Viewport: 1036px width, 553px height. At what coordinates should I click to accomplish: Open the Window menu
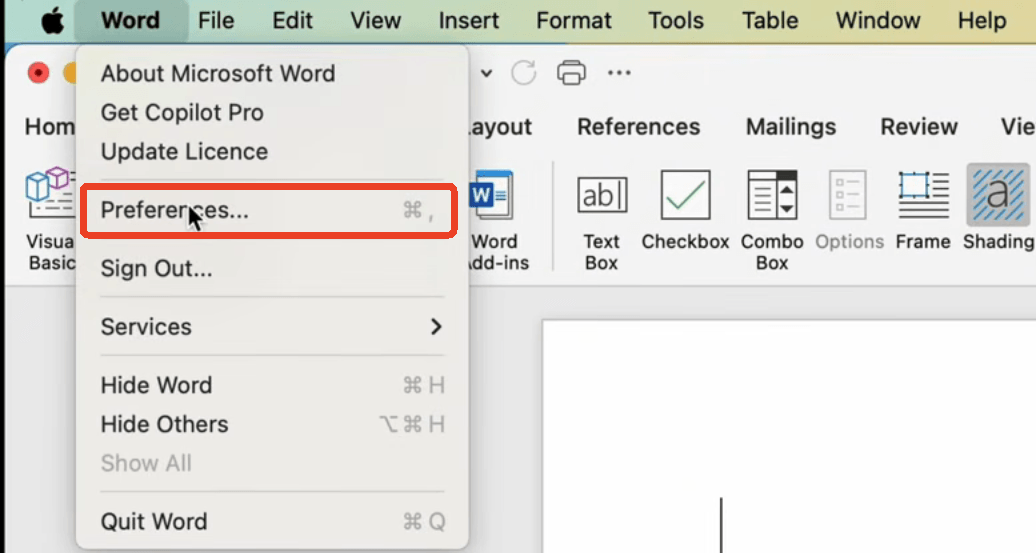(x=877, y=20)
